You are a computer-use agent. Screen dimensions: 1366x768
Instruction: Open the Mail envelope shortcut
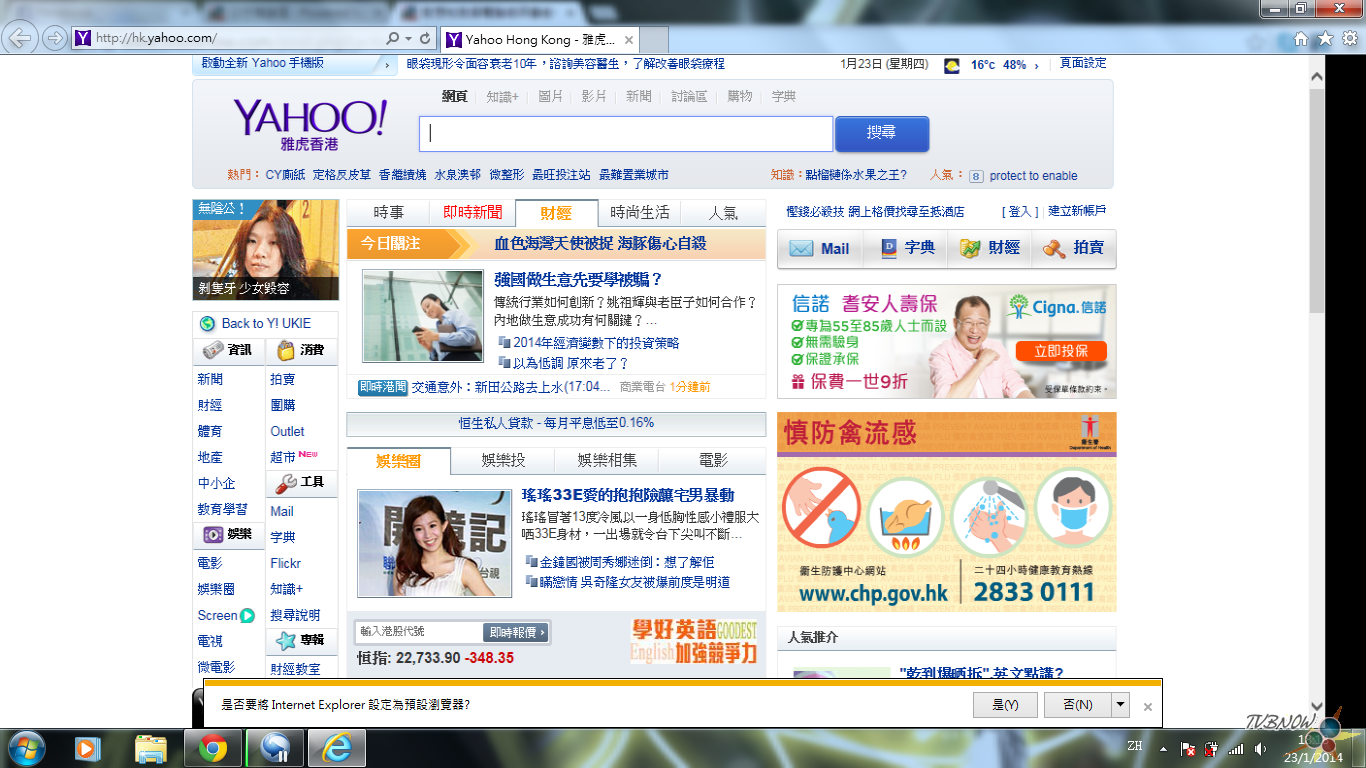pyautogui.click(x=819, y=249)
